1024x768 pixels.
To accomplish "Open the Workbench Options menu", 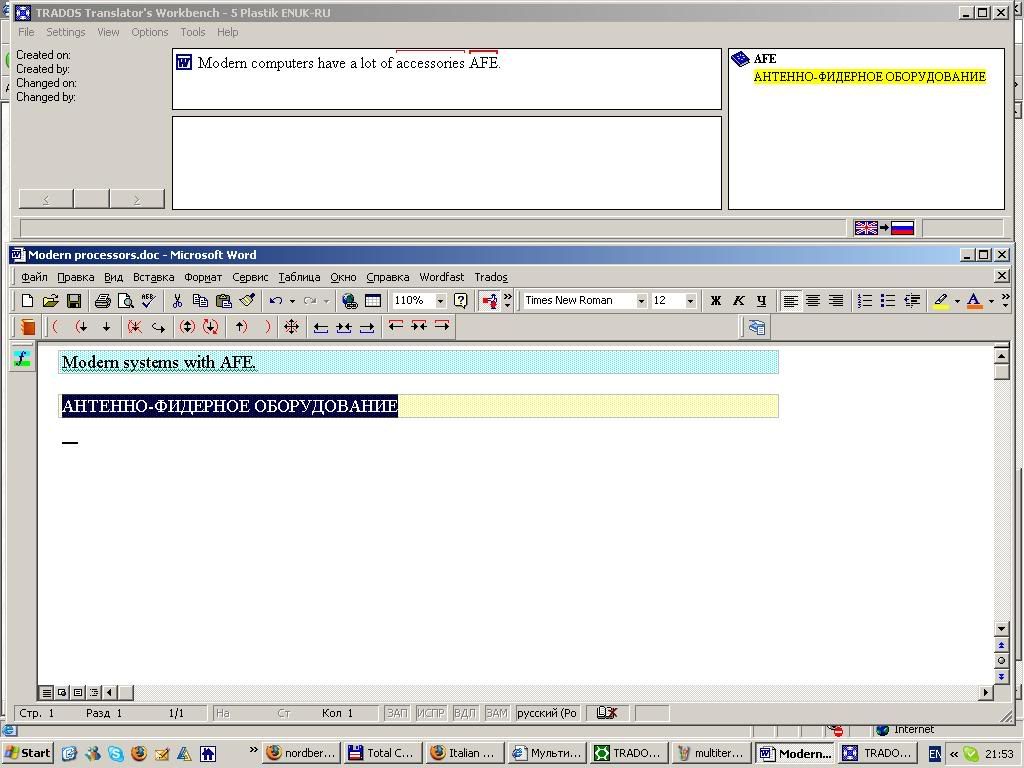I will pyautogui.click(x=150, y=32).
